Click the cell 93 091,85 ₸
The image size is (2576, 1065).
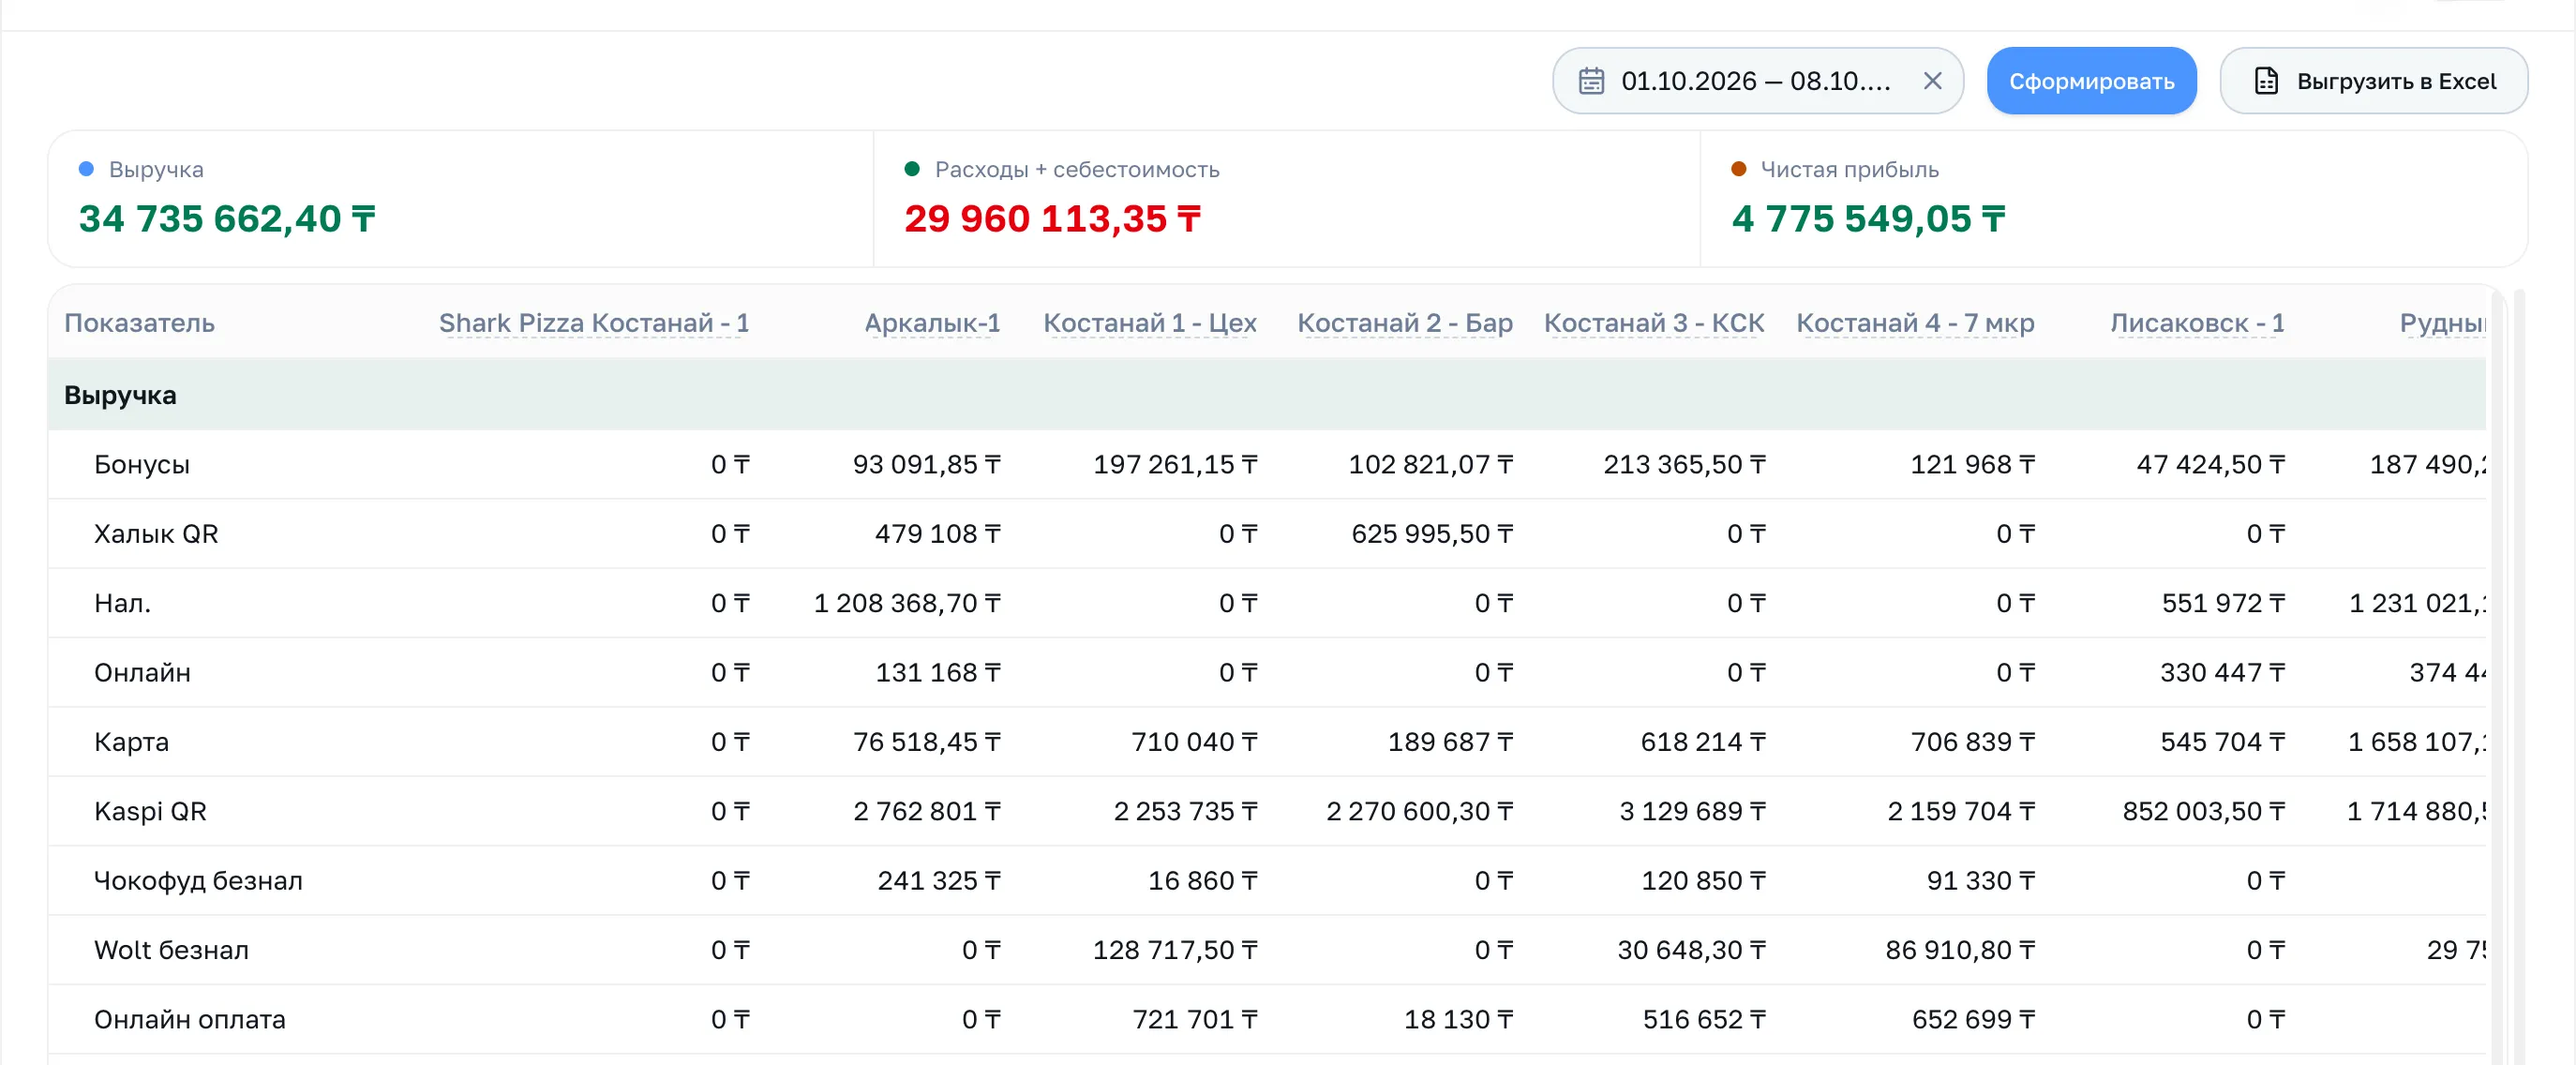(x=926, y=465)
